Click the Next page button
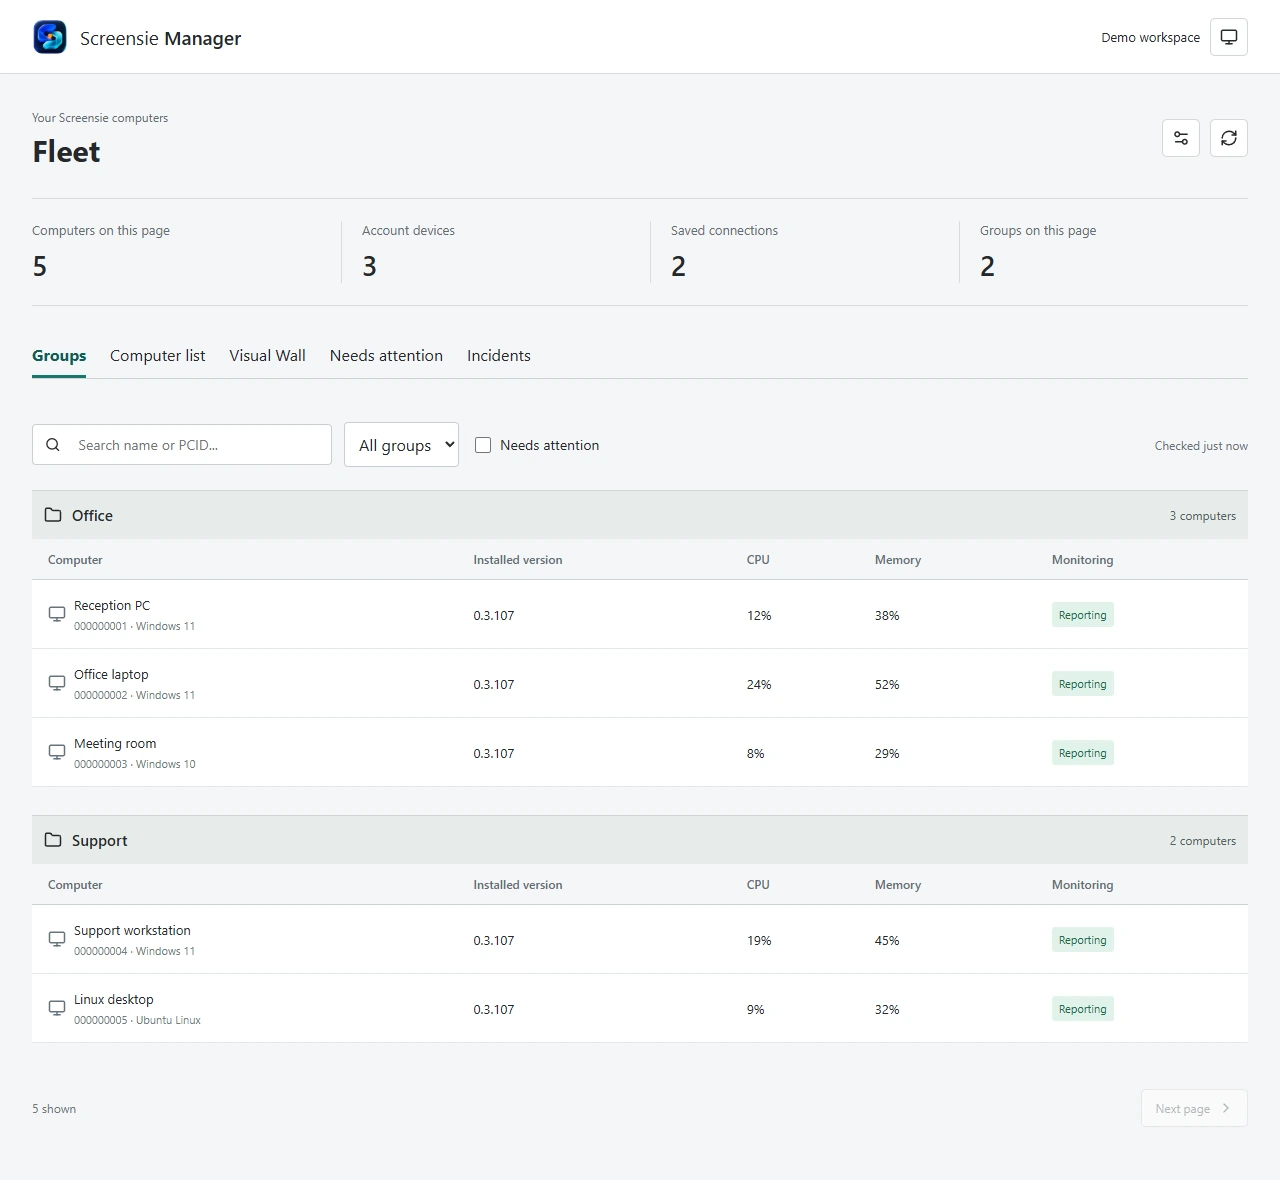Screen dimensions: 1280x1180 tap(1194, 1108)
